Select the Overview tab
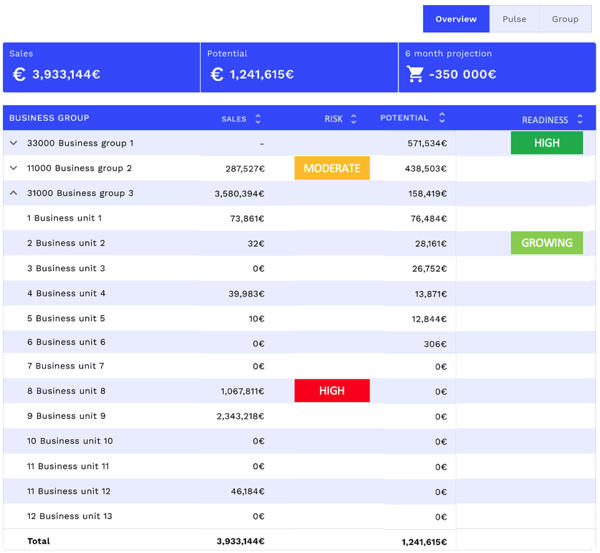The image size is (600, 553). 456,19
